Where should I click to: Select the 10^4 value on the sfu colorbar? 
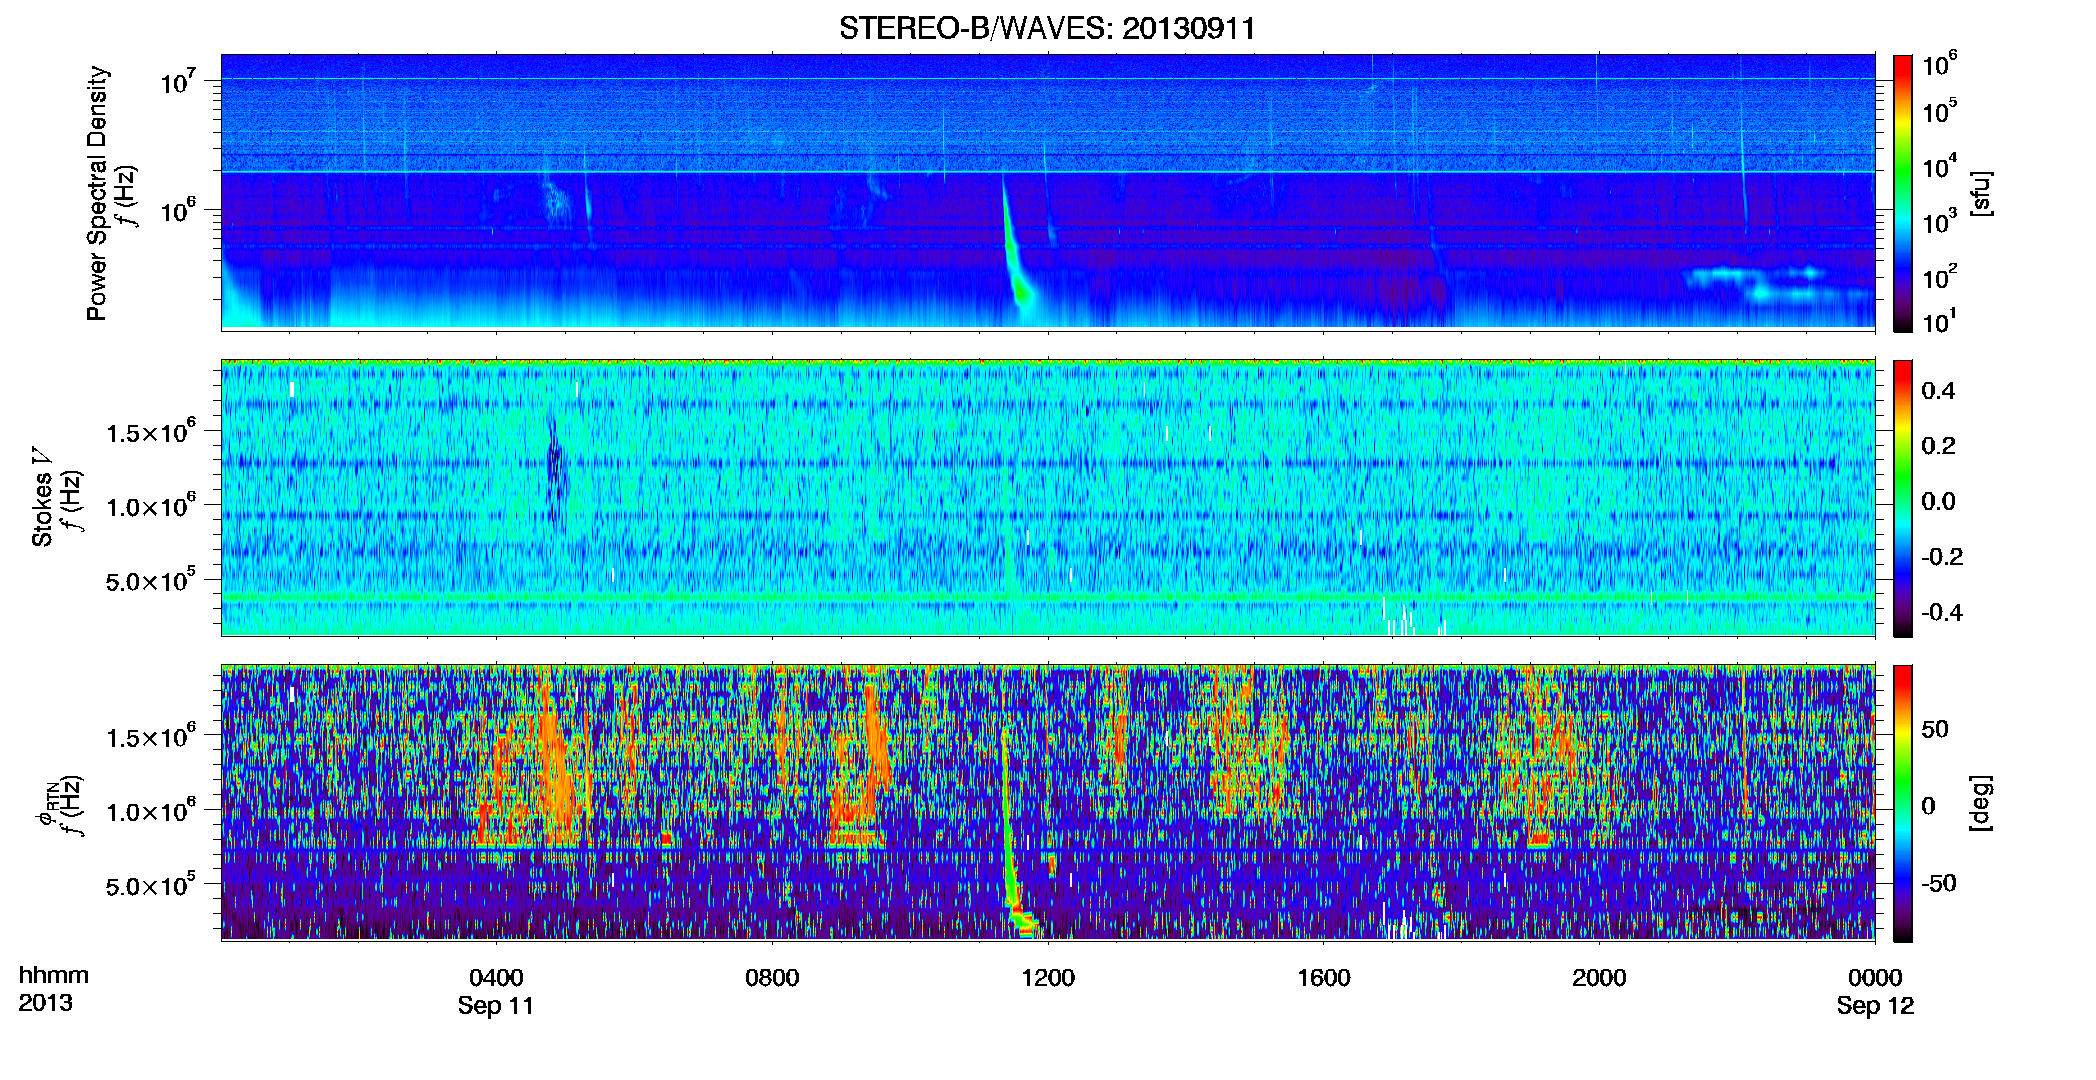tap(1940, 166)
